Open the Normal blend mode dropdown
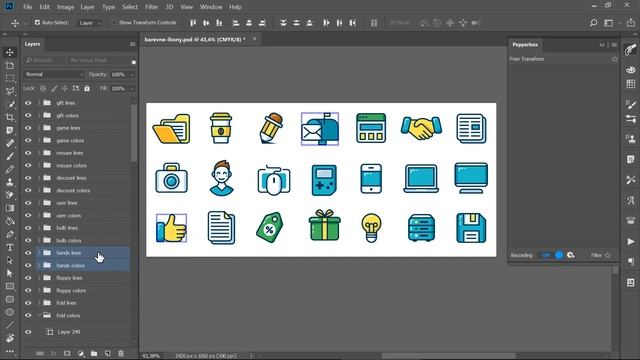 [53, 74]
